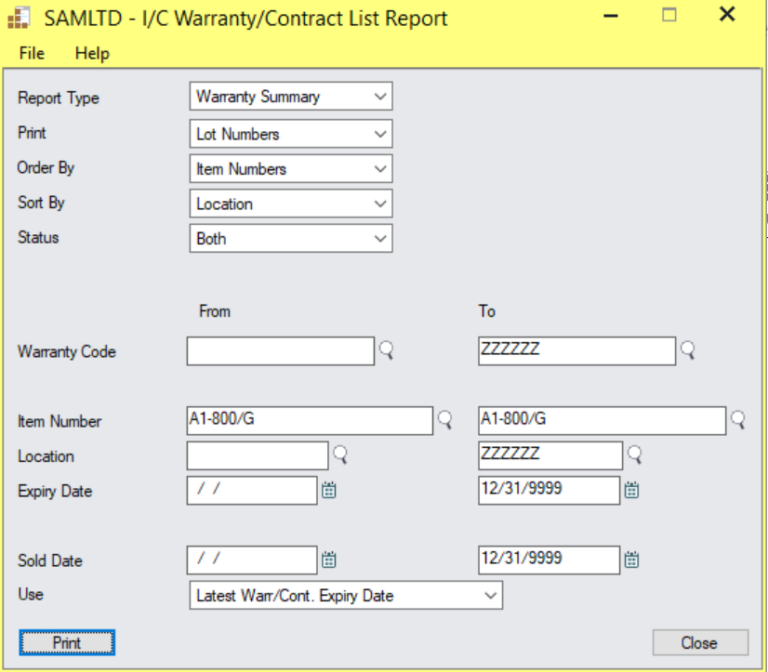Click the Item Number From finder icon
The image size is (768, 672).
445,420
